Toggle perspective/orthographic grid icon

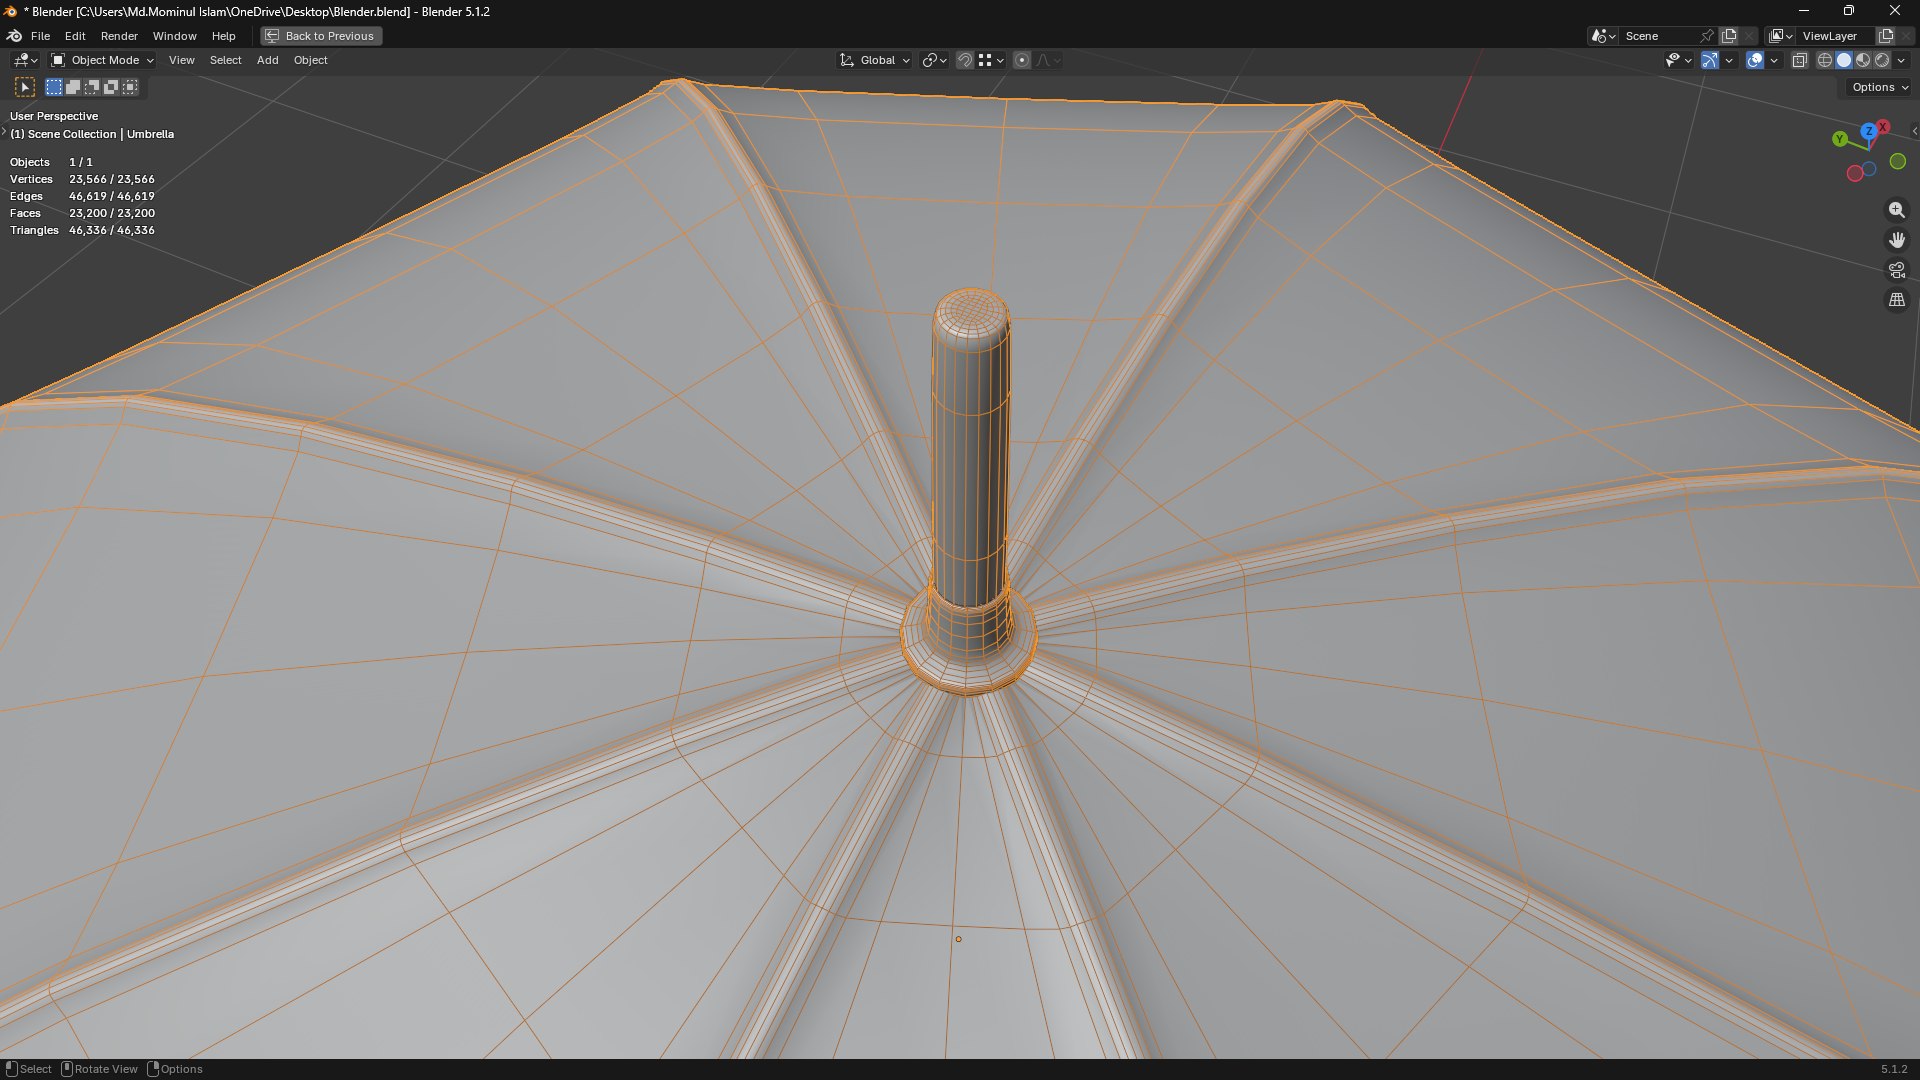click(1896, 300)
